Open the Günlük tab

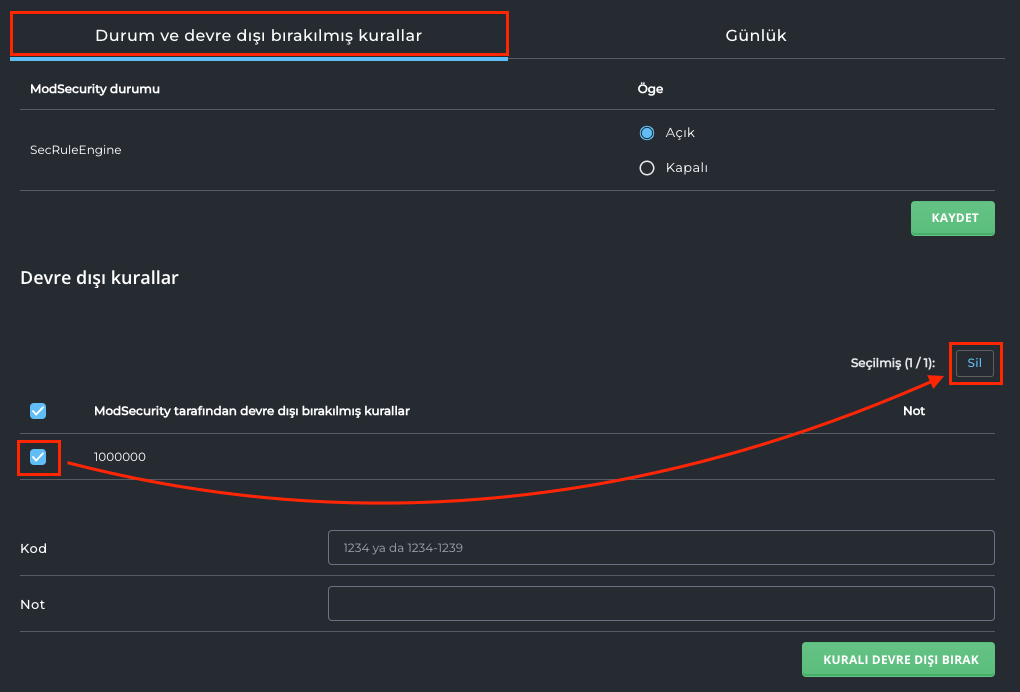point(755,35)
